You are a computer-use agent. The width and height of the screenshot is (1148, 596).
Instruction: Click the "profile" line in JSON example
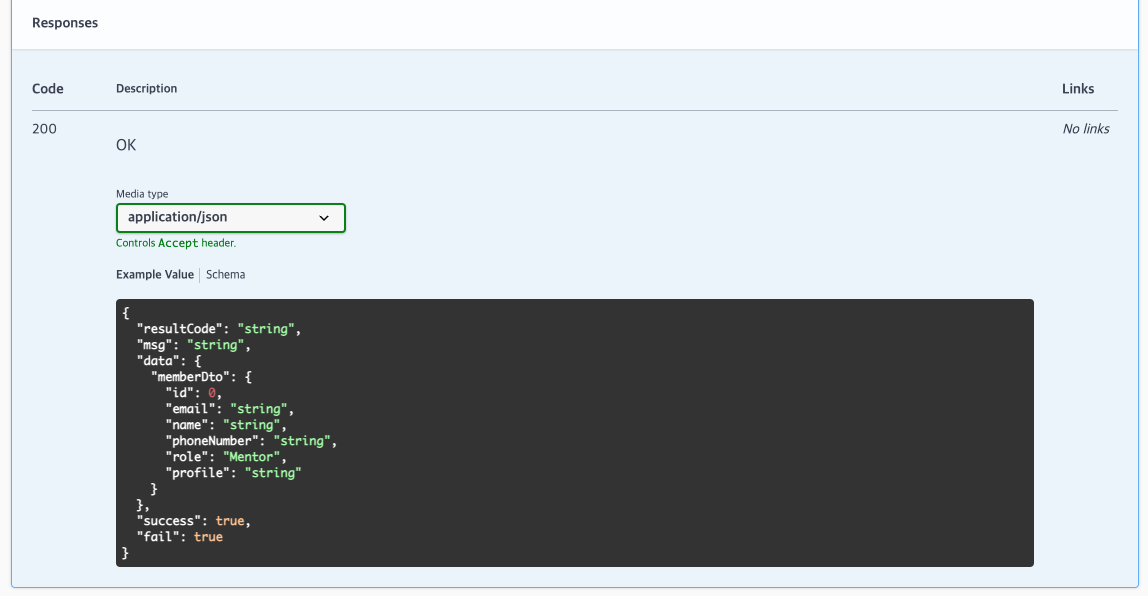234,473
